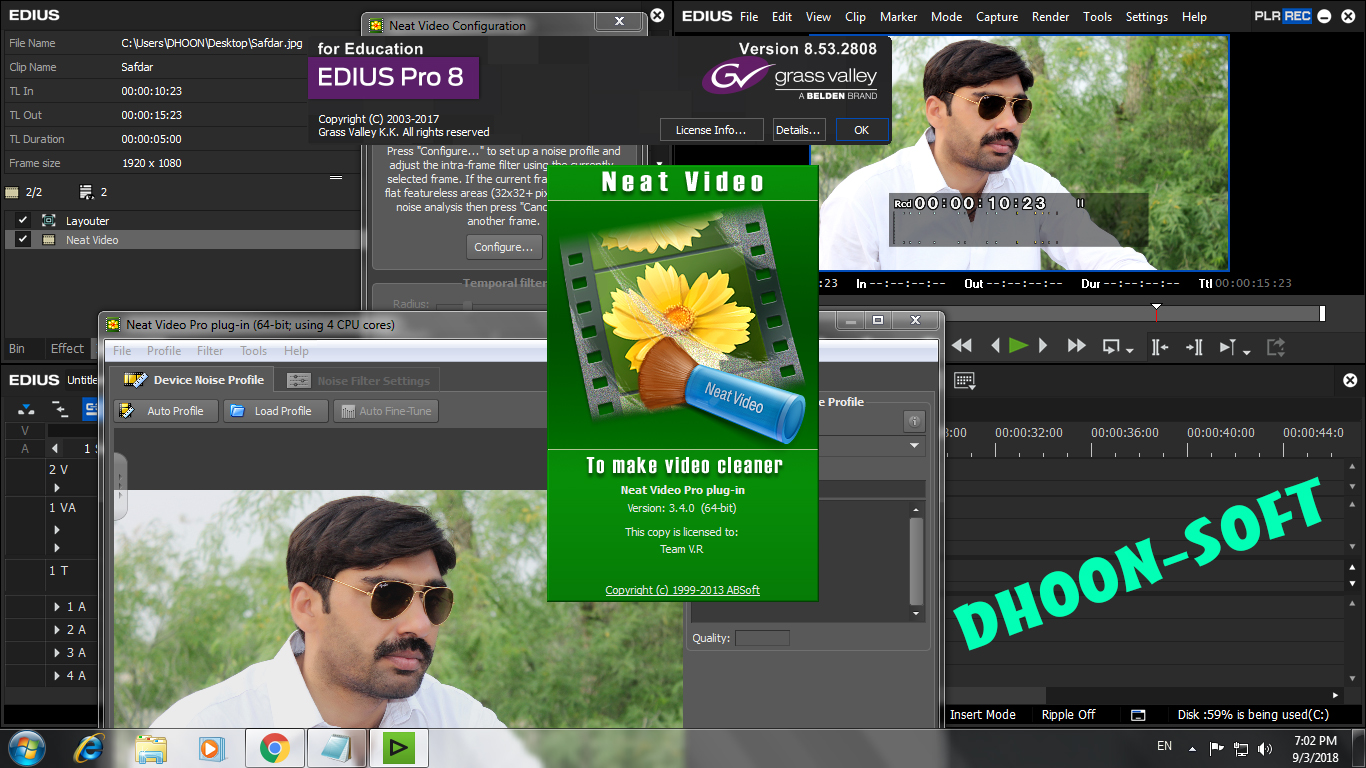The width and height of the screenshot is (1366, 768).
Task: Click the sequence mode icon on the timeline toolbar
Action: pyautogui.click(x=27, y=409)
